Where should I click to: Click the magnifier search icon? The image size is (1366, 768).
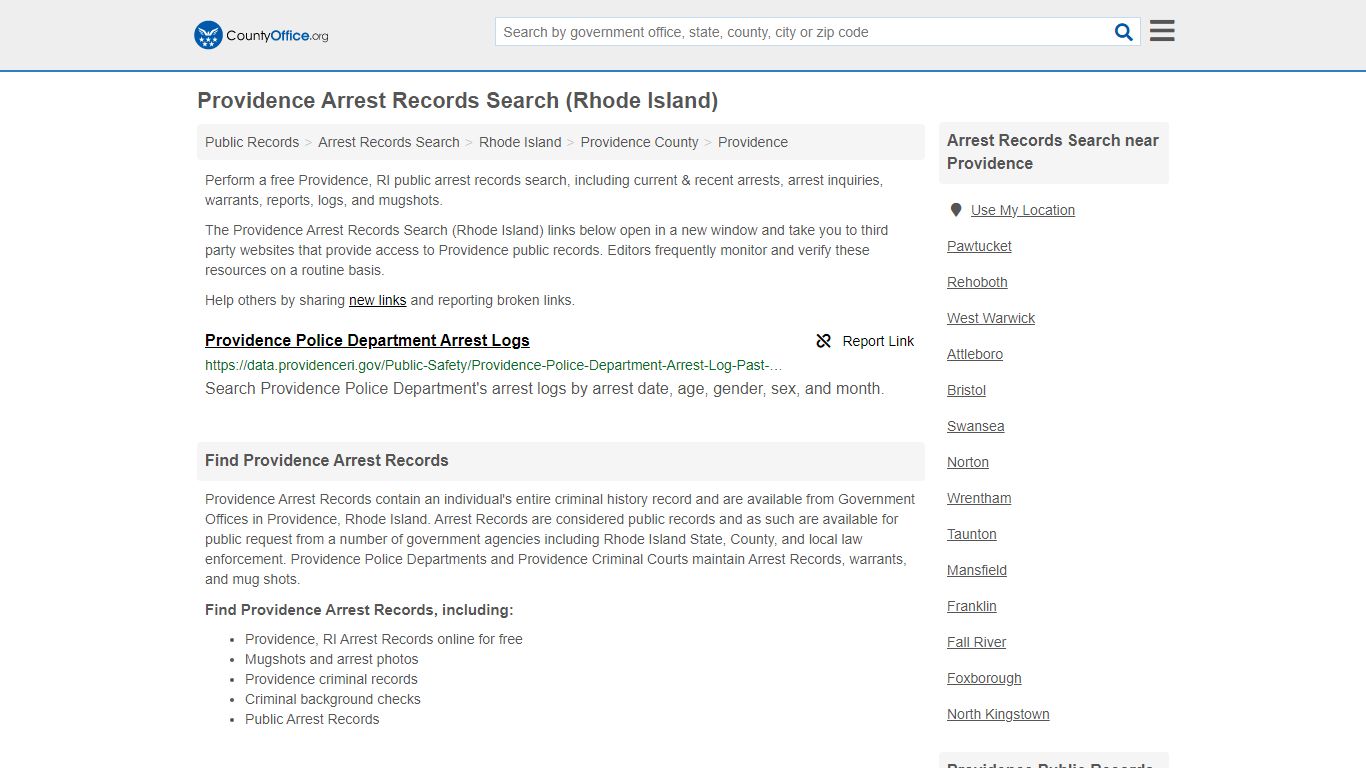(x=1124, y=32)
